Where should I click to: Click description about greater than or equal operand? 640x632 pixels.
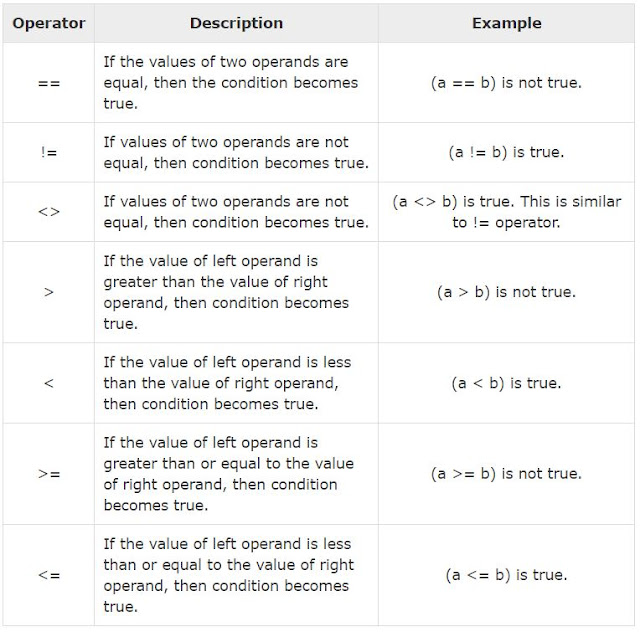(229, 474)
